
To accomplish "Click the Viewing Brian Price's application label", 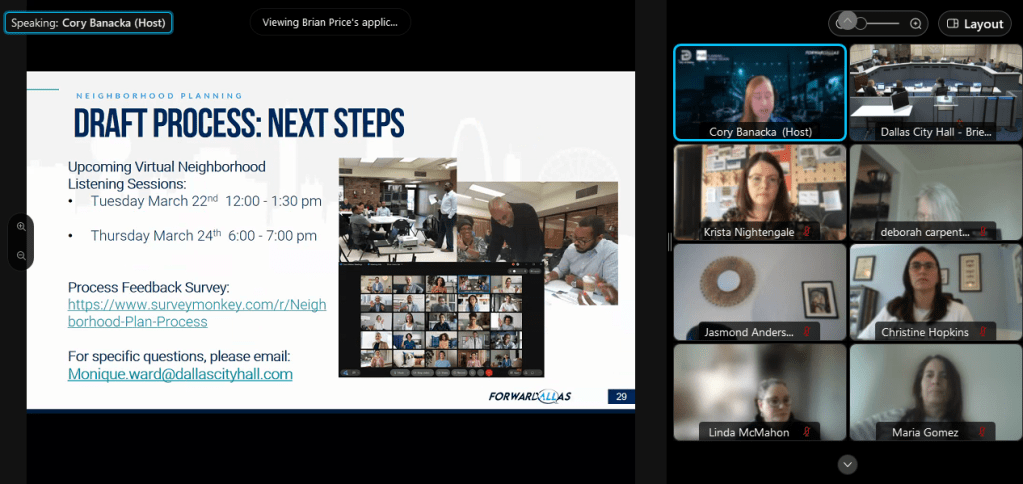I will point(329,22).
